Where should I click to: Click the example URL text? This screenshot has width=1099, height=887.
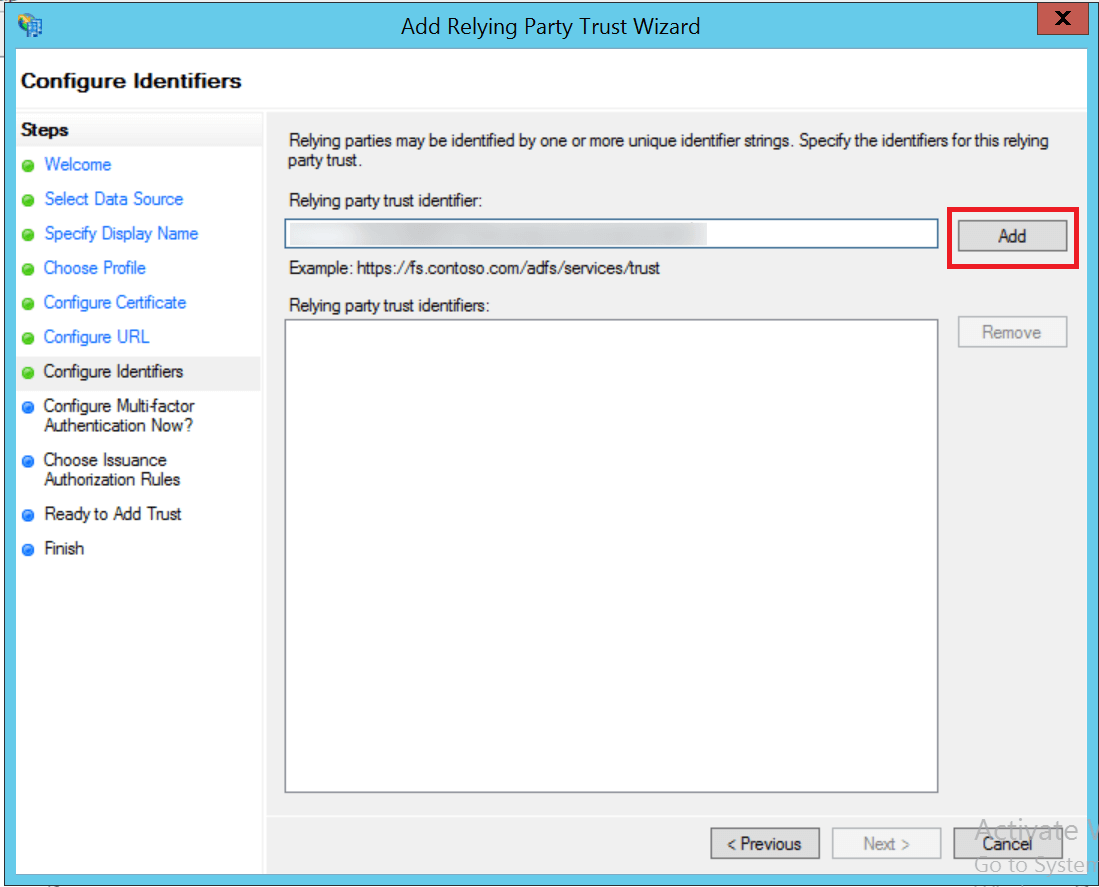pyautogui.click(x=508, y=268)
